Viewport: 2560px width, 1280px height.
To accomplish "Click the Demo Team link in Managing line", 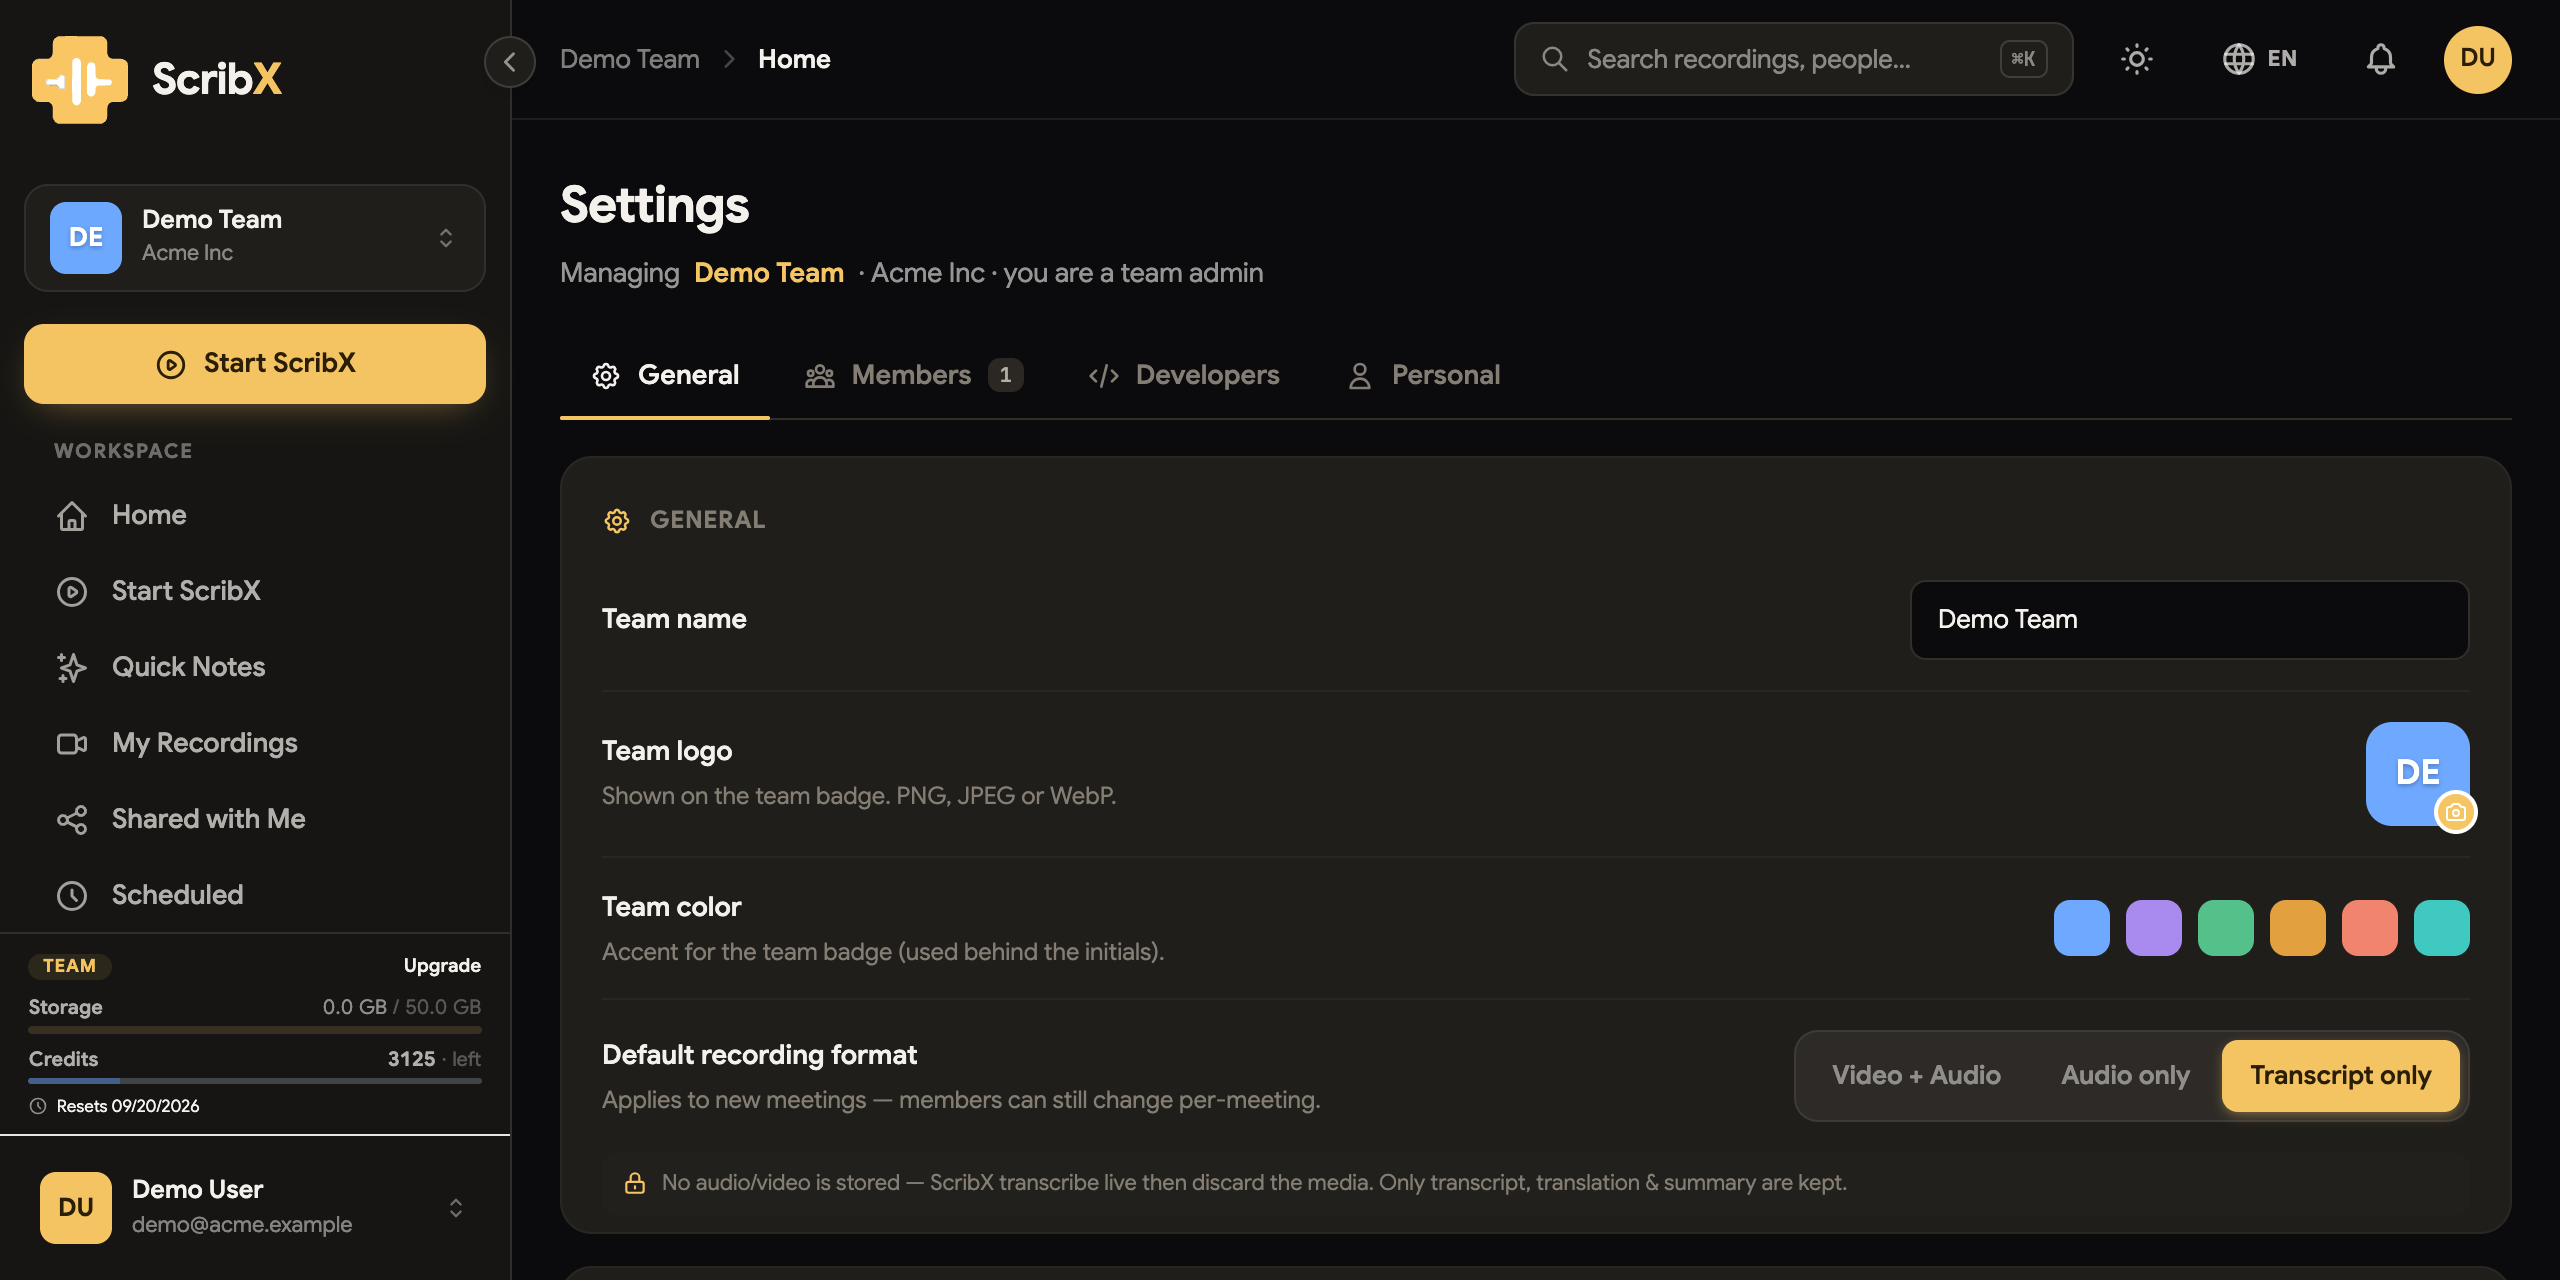I will point(769,273).
